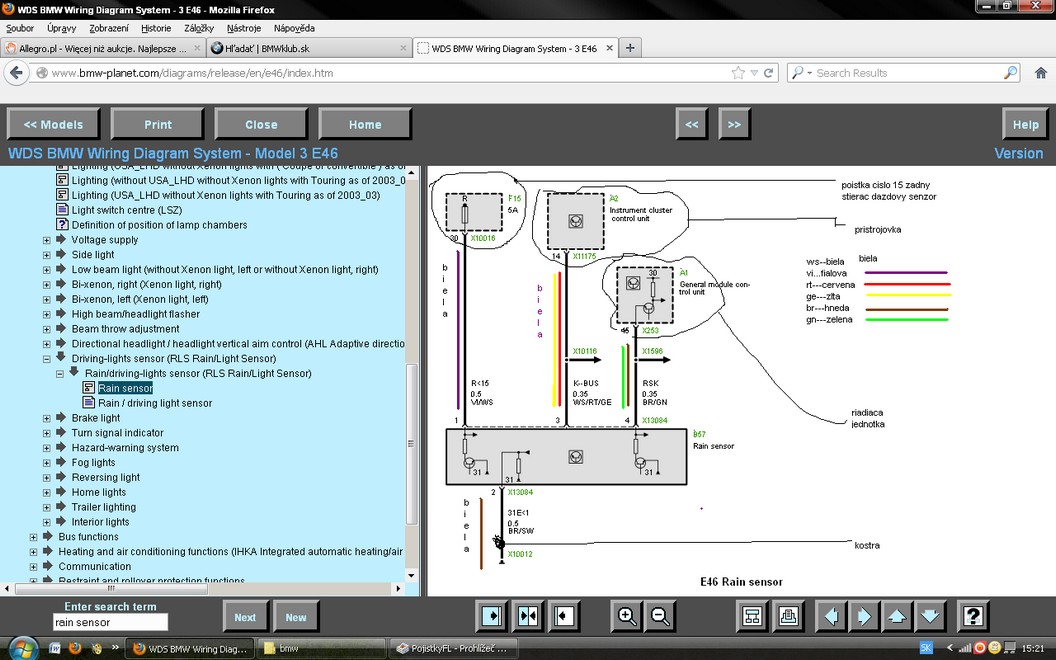This screenshot has width=1056, height=660.
Task: Pan the diagram up with arrow
Action: 896,616
